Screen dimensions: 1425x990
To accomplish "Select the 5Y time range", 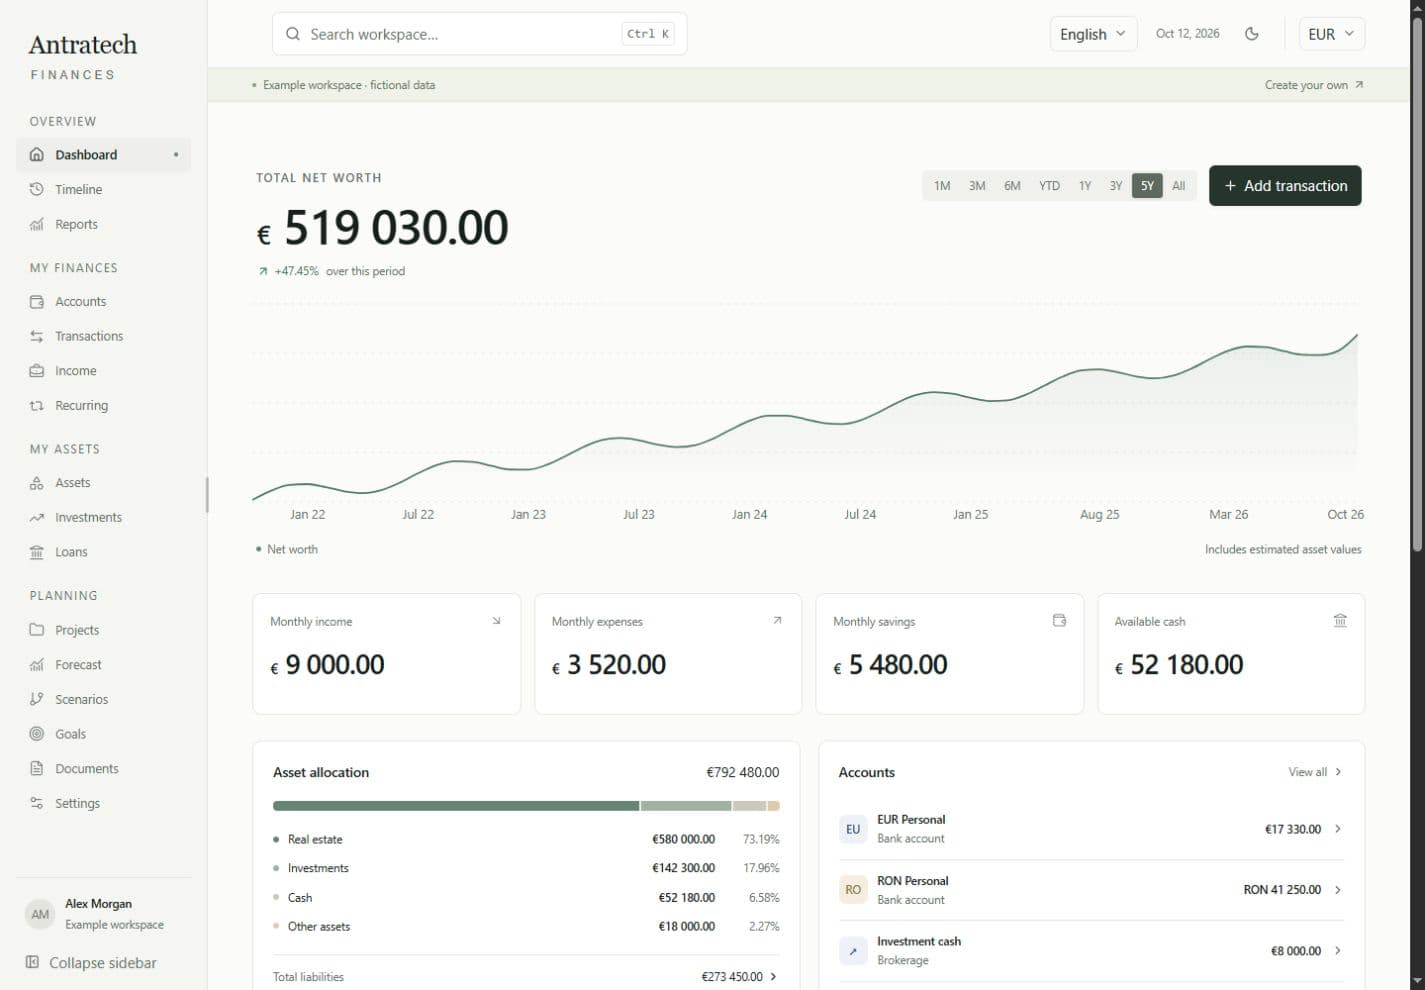I will 1147,186.
